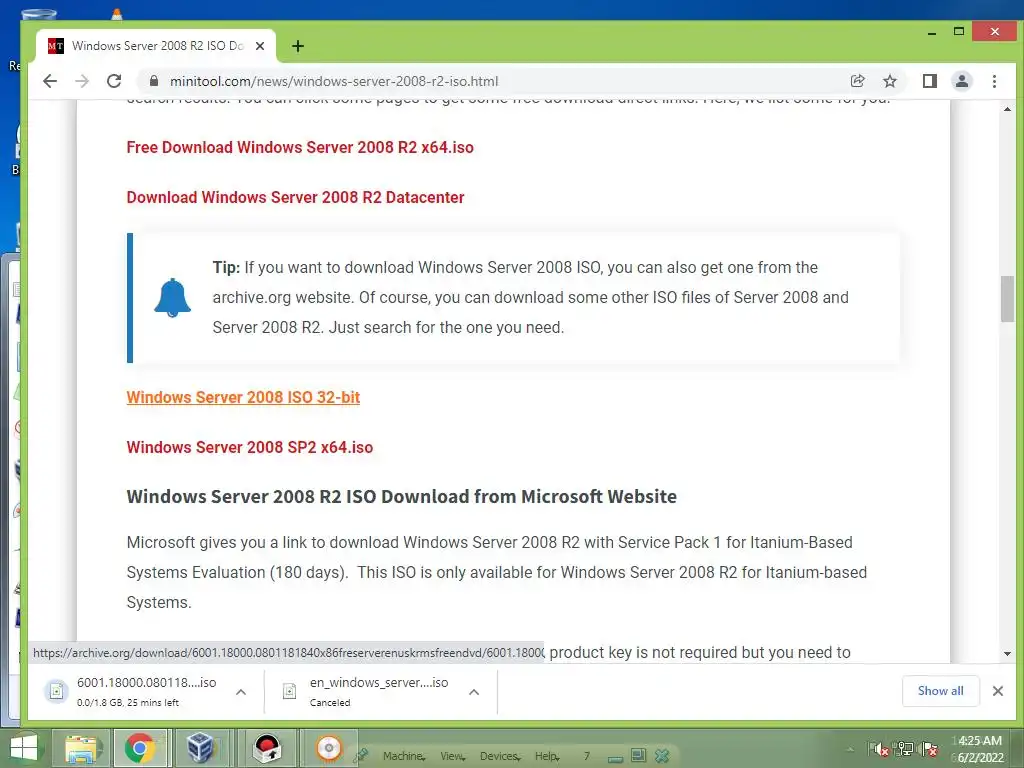
Task: Click the Windows Server 2008 R2 ISO Download heading
Action: click(x=402, y=496)
